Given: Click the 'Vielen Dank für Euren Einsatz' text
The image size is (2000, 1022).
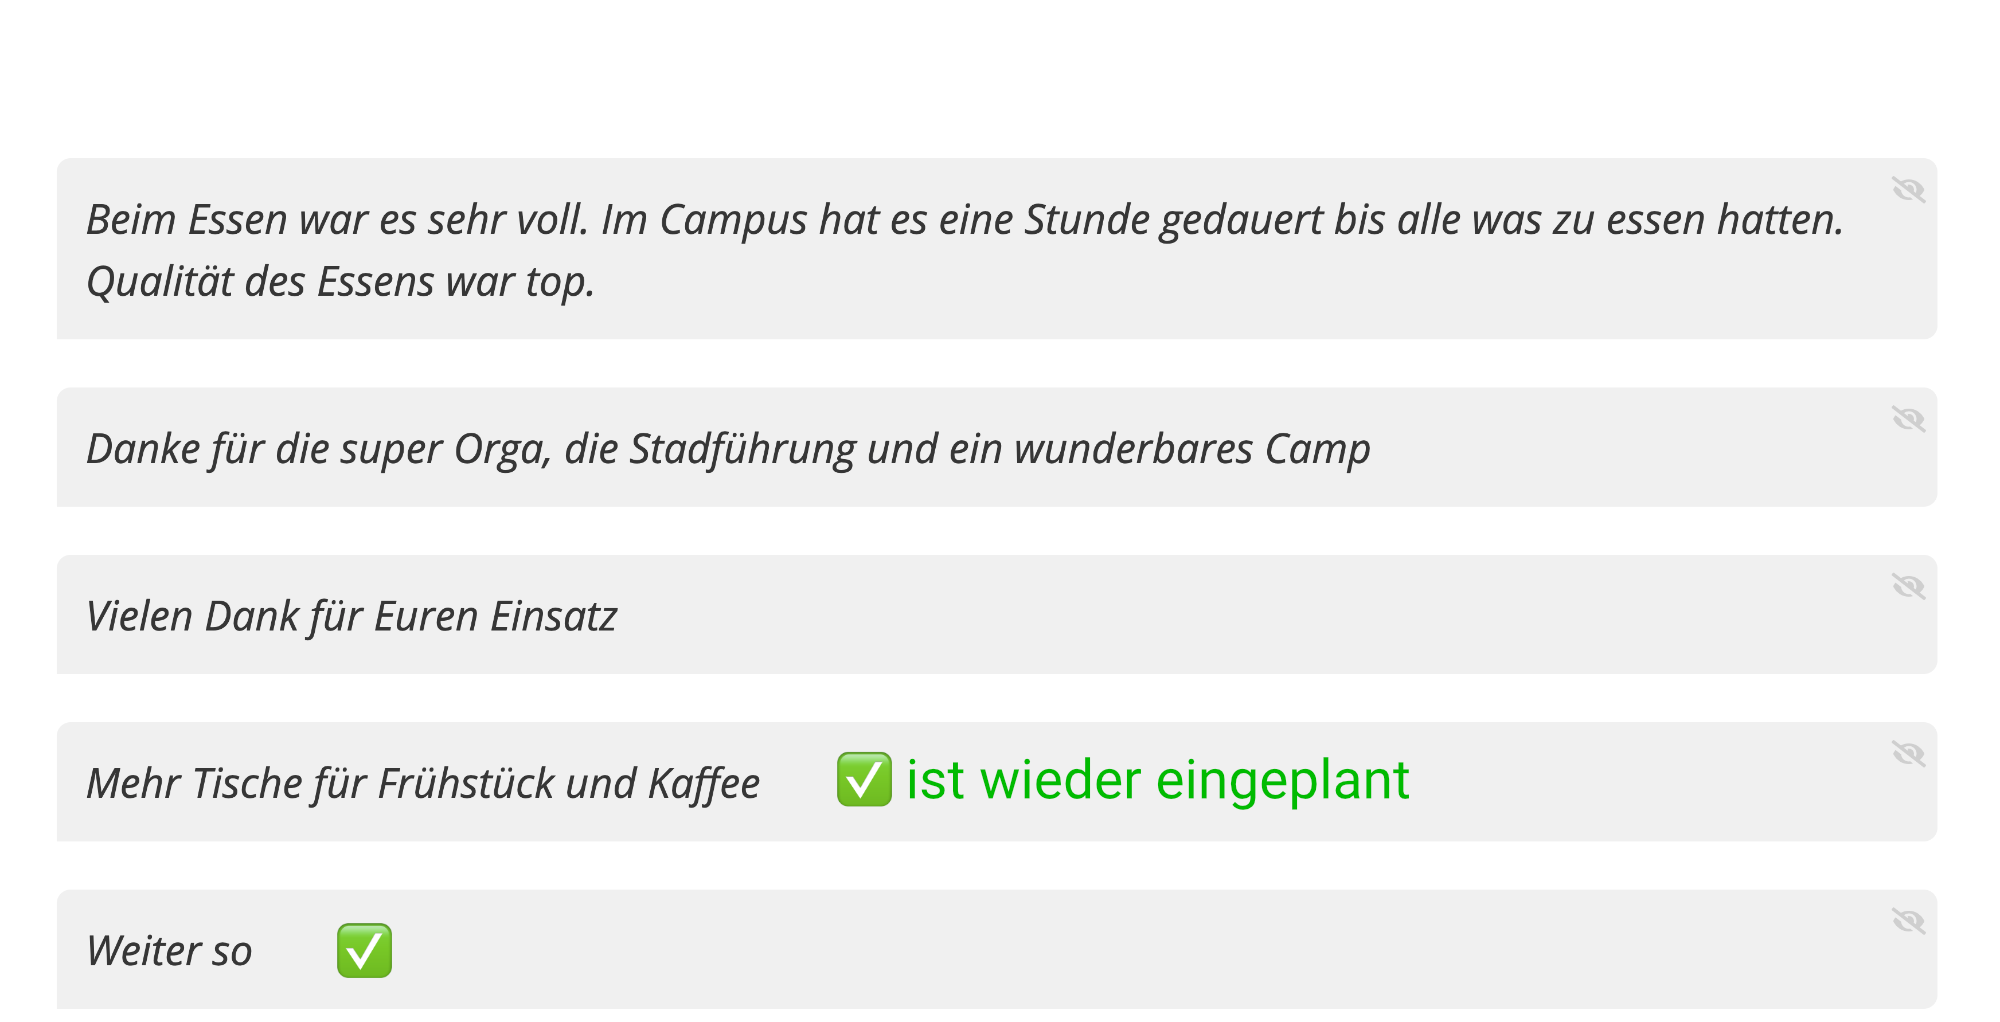Looking at the screenshot, I should tap(351, 616).
